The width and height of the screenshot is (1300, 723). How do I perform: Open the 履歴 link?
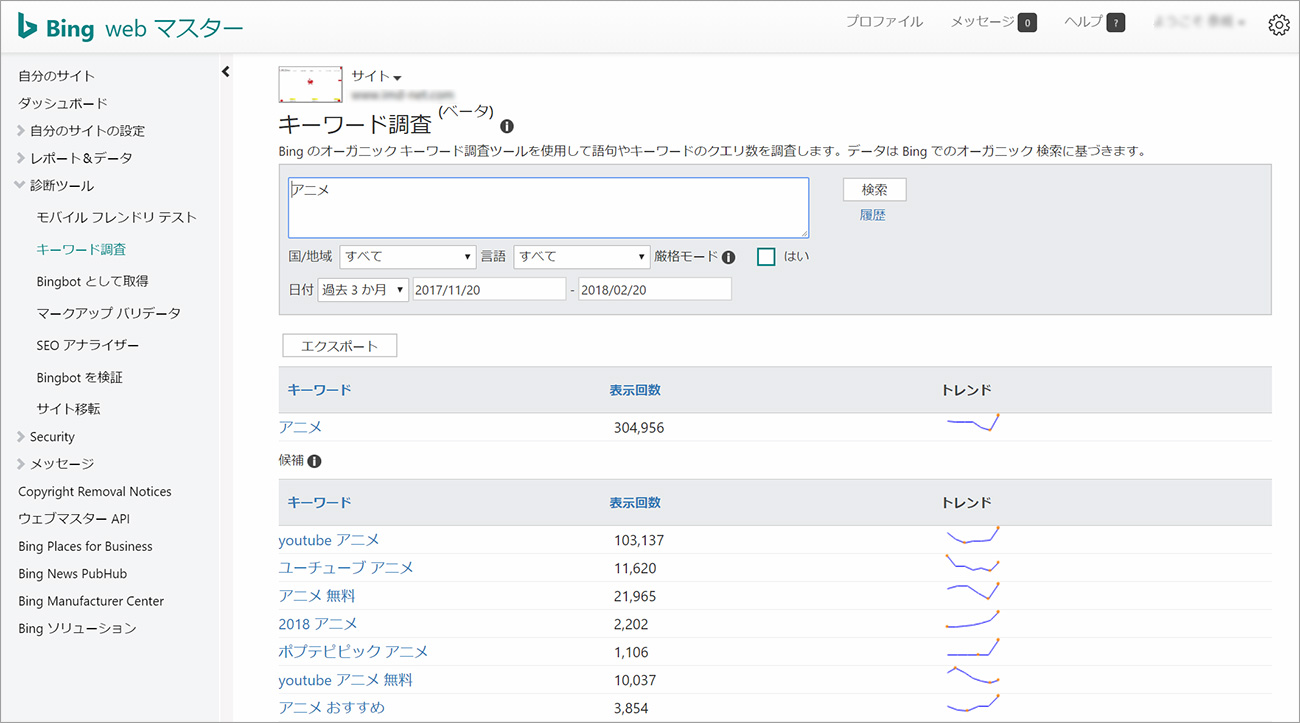point(873,215)
